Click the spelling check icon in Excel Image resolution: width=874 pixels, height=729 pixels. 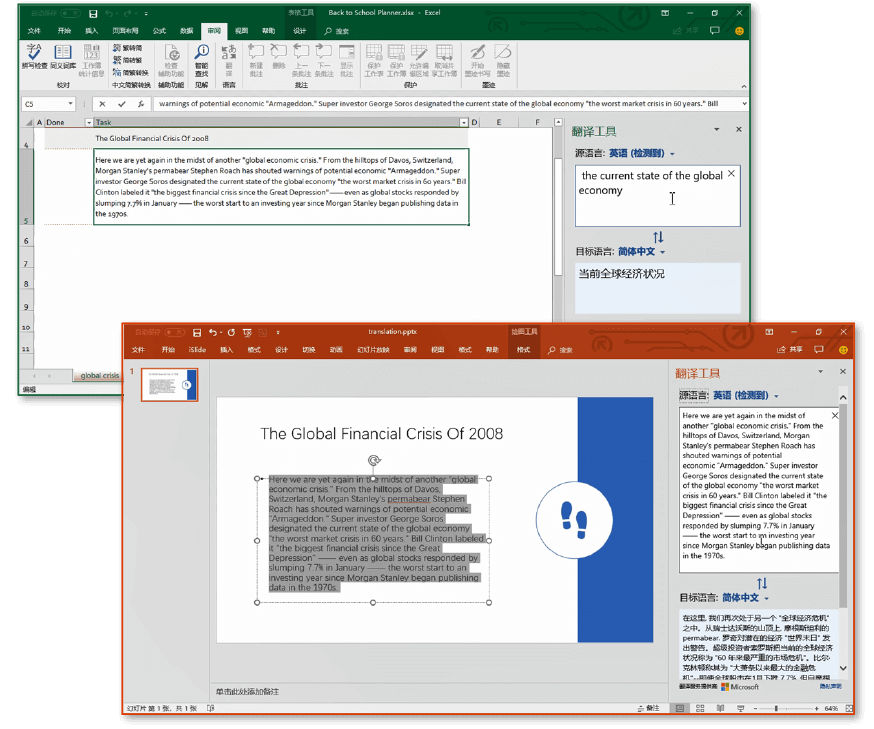coord(34,54)
